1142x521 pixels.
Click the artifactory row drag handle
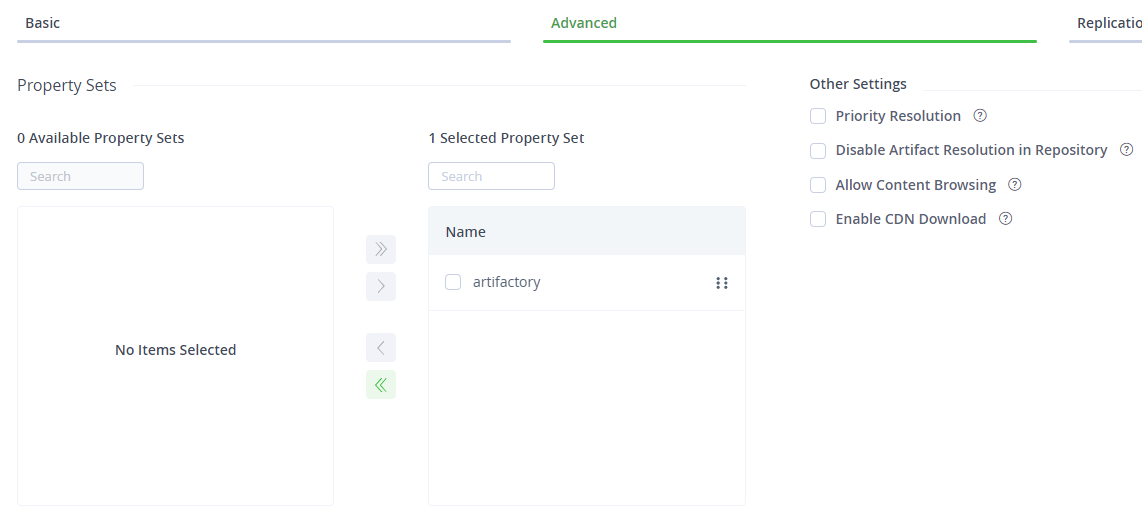point(722,283)
